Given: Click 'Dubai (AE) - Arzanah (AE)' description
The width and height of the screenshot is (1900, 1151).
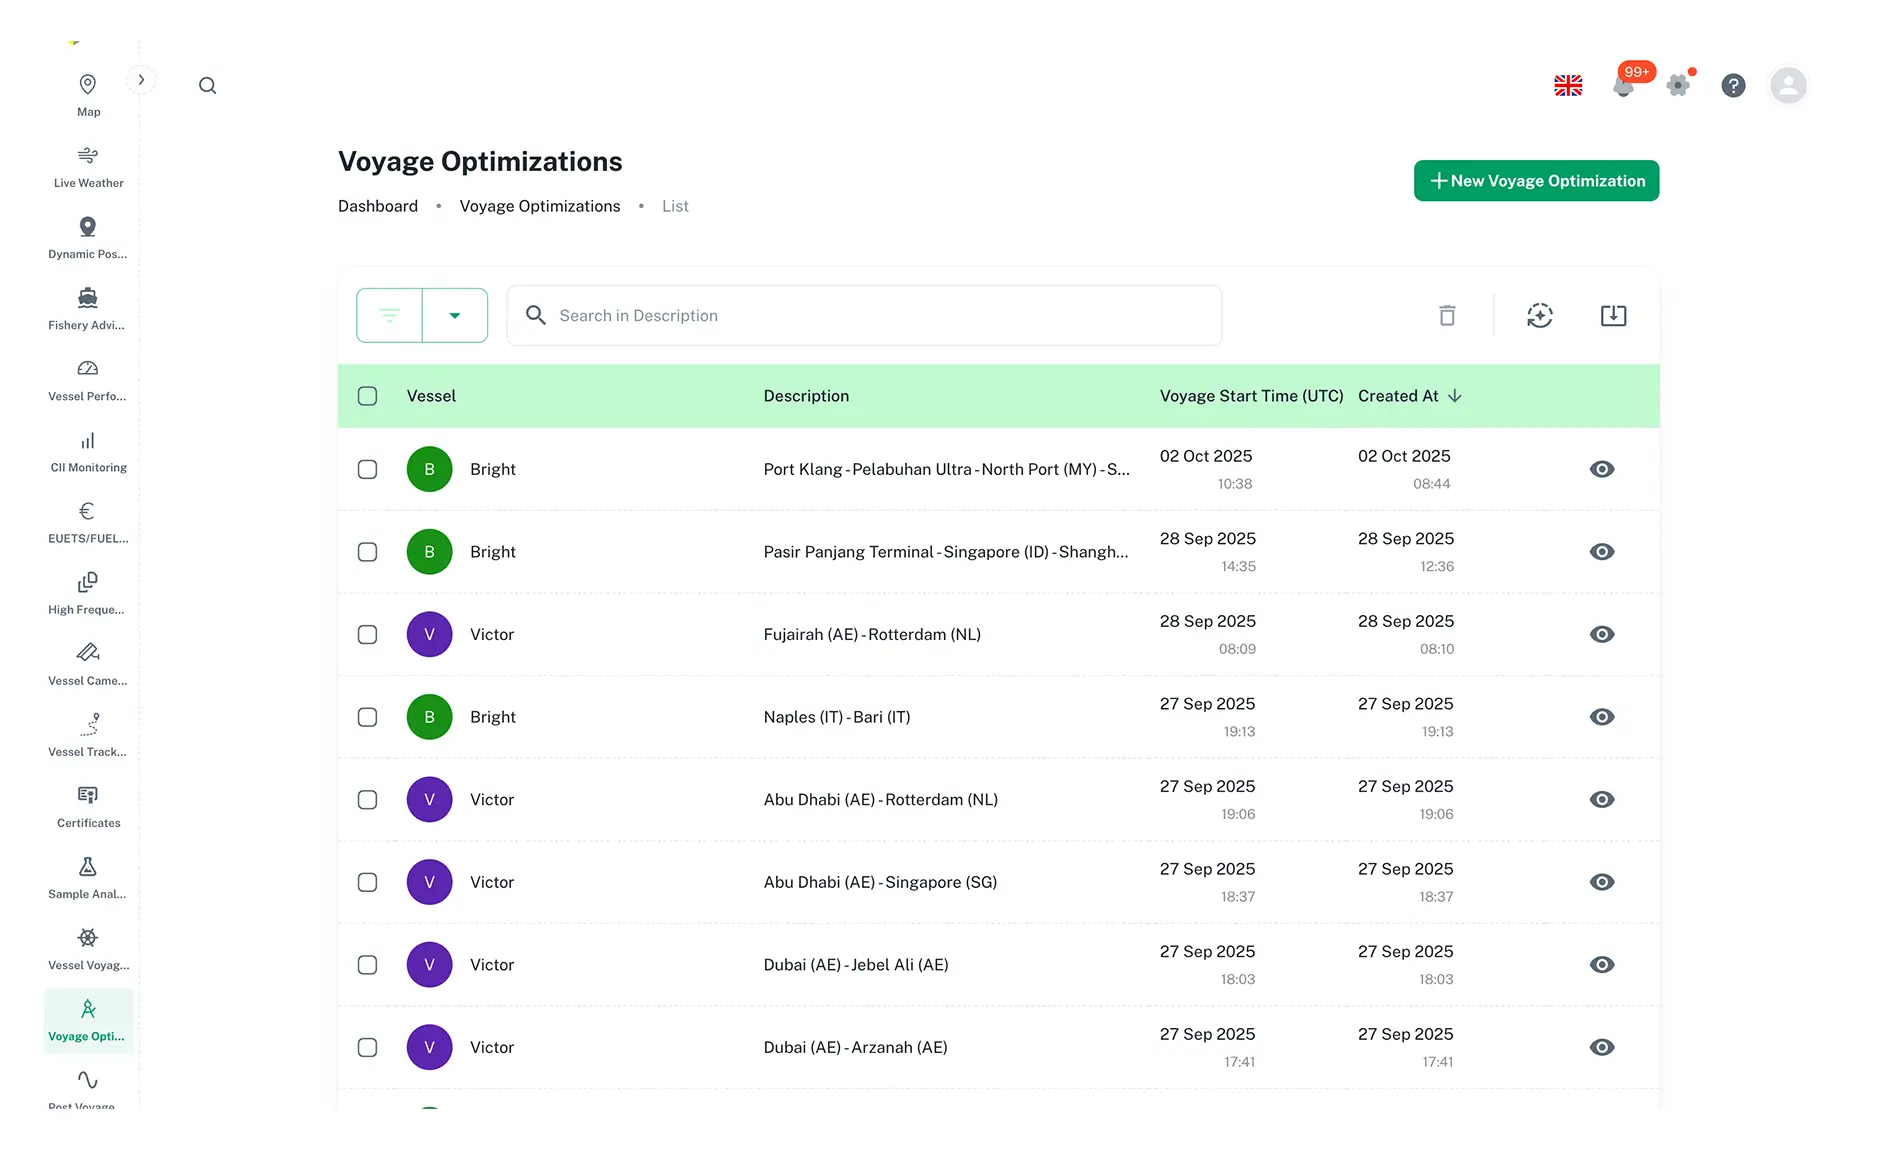Looking at the screenshot, I should (x=856, y=1047).
